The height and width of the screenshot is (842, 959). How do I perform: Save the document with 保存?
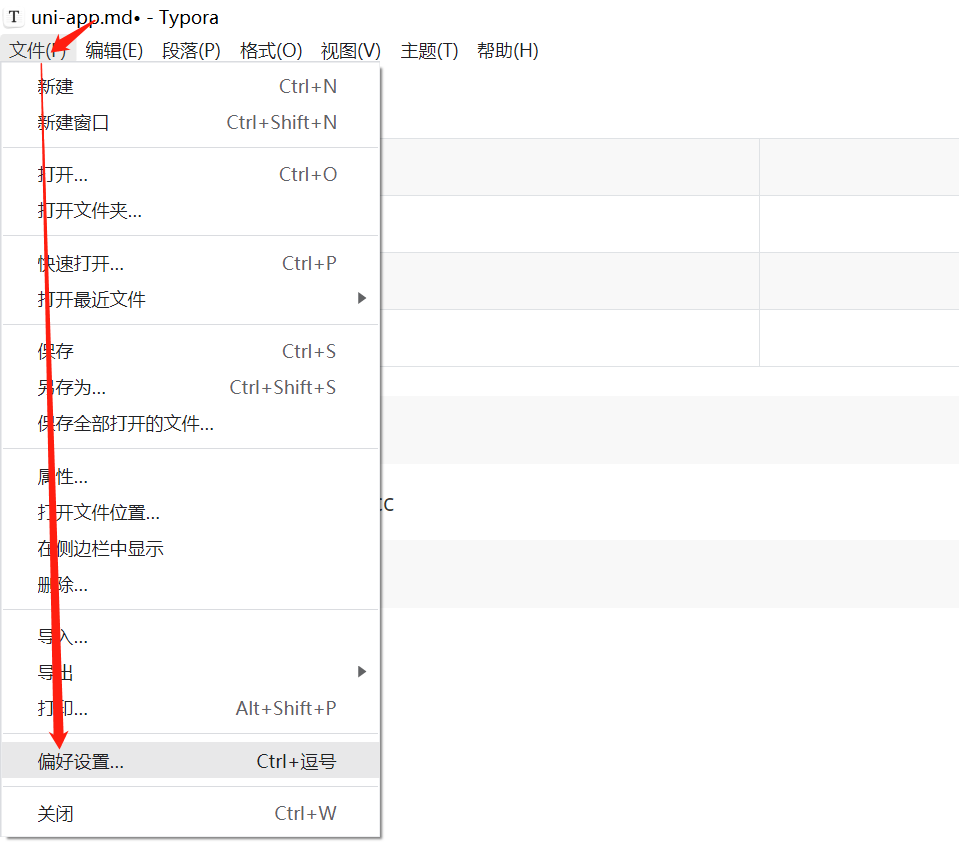[191, 351]
